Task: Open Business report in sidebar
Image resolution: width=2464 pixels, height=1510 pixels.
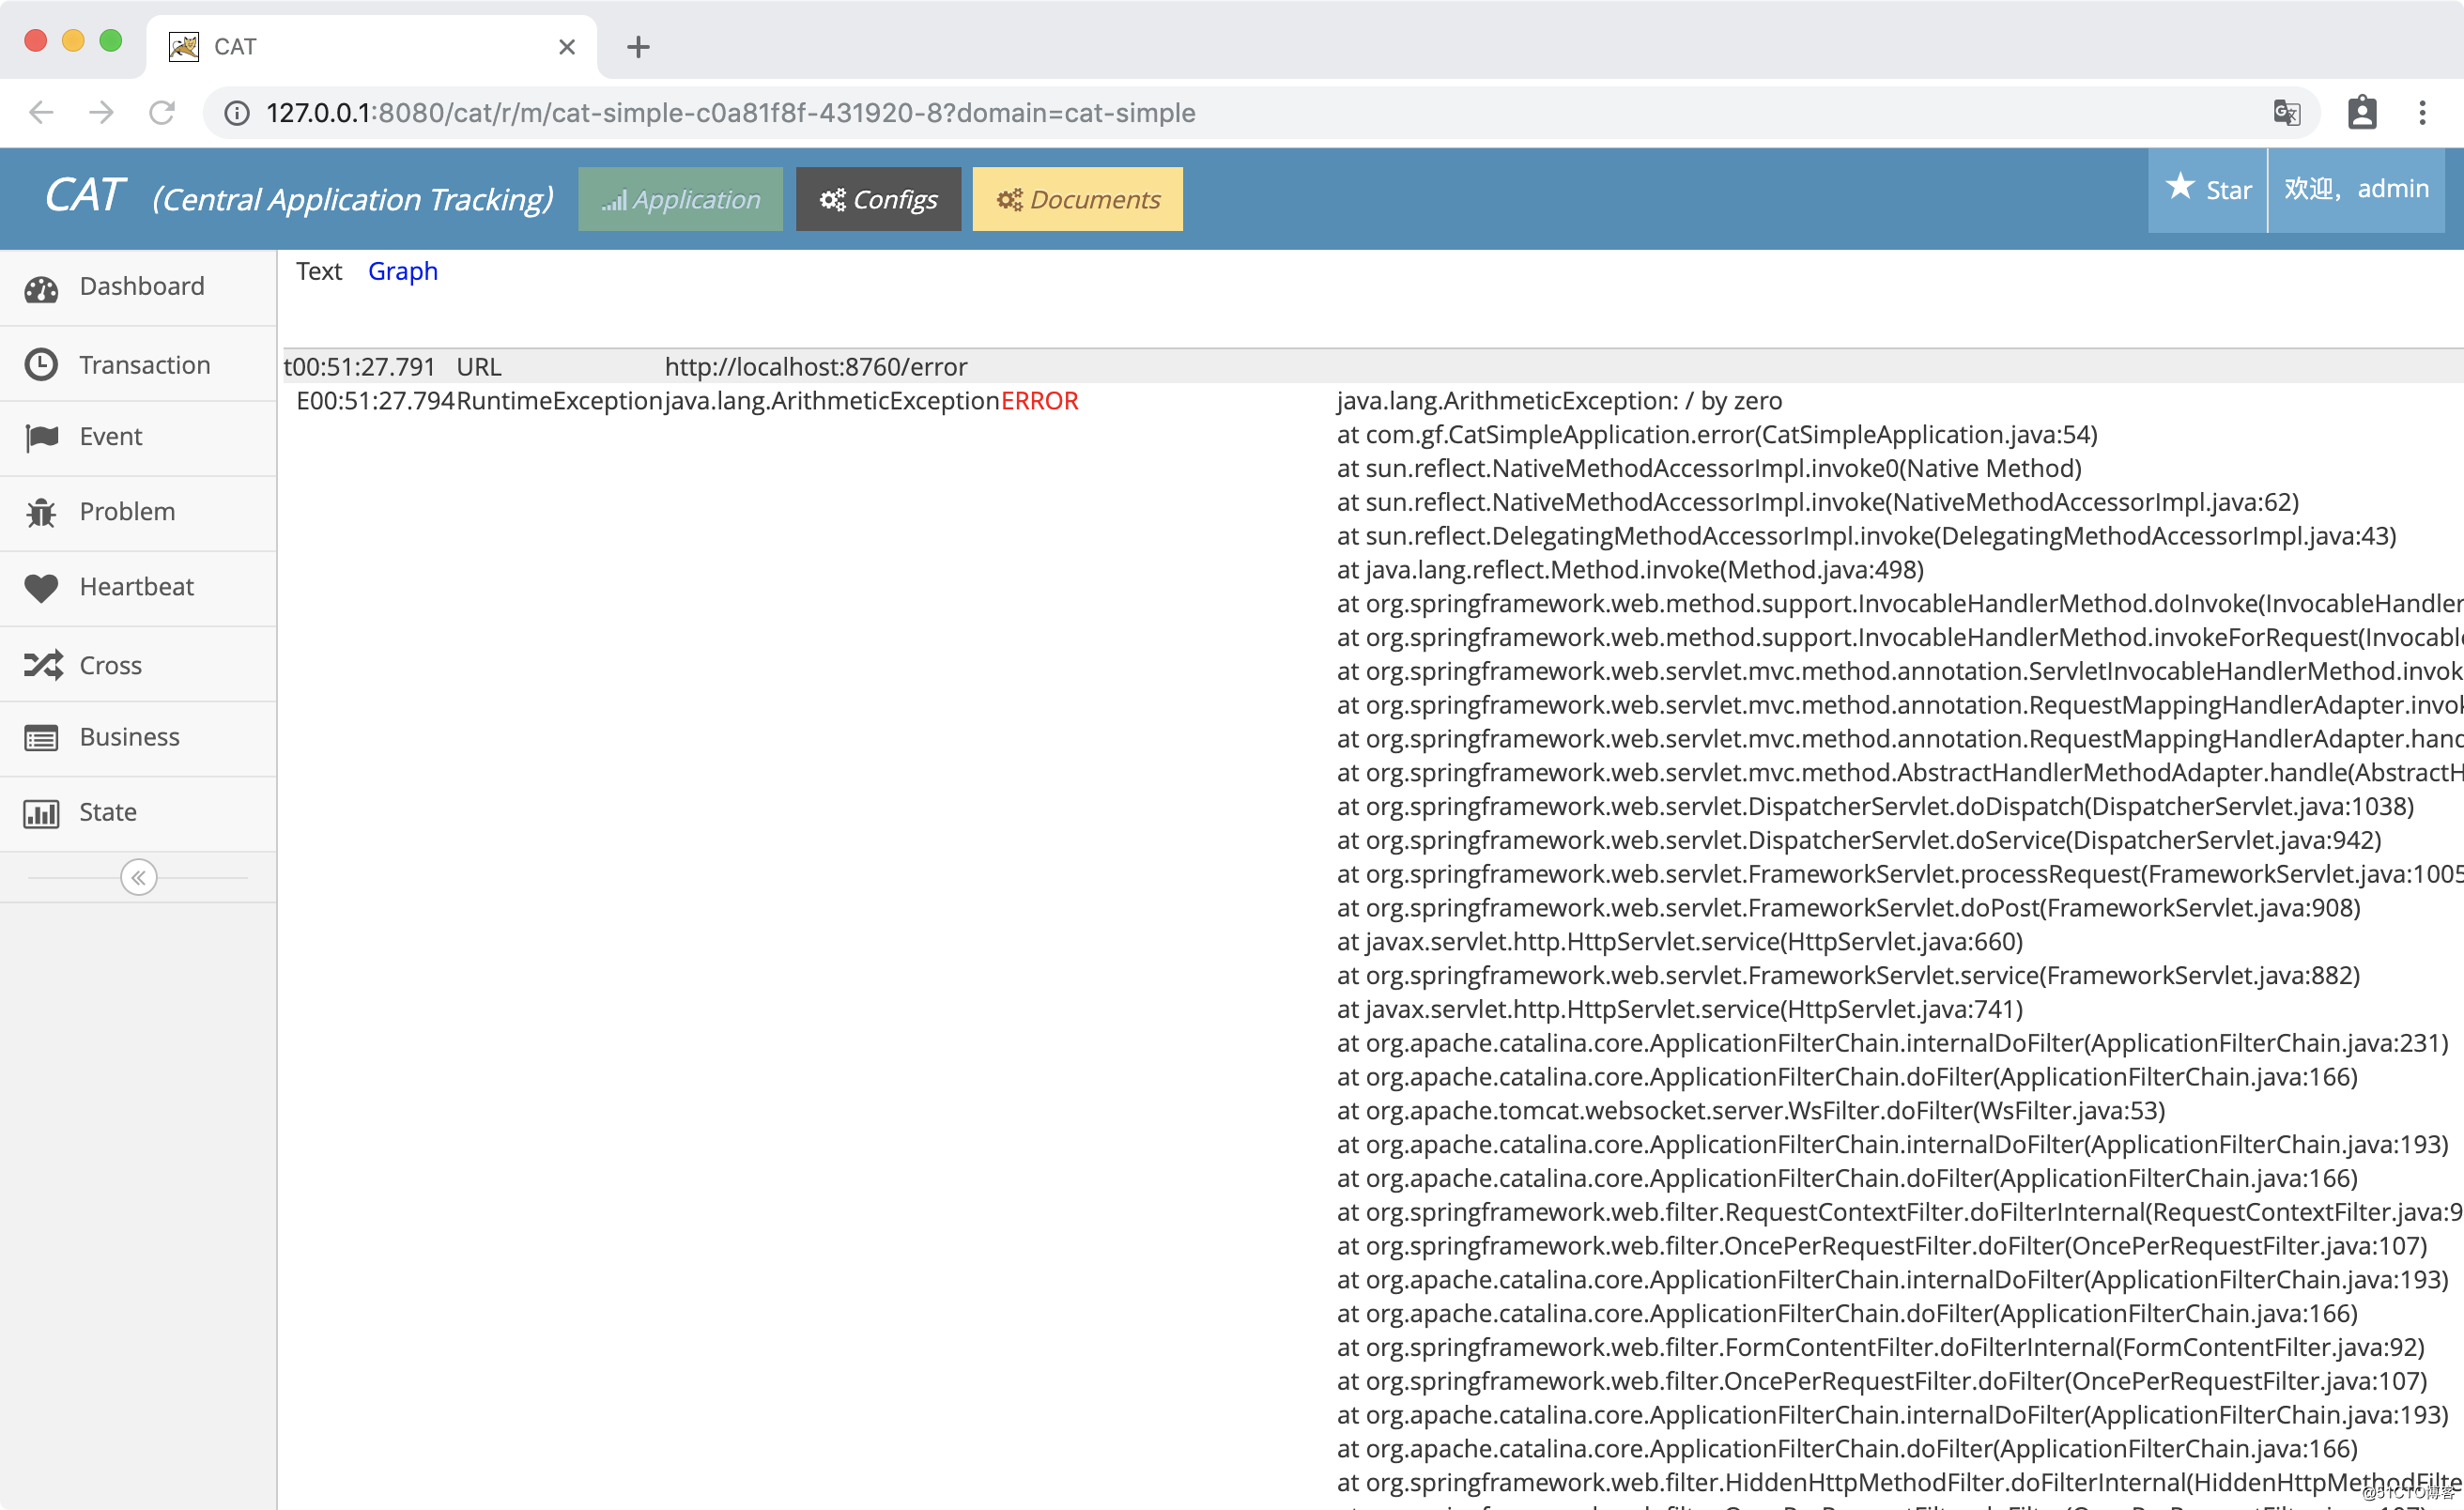Action: click(x=138, y=738)
